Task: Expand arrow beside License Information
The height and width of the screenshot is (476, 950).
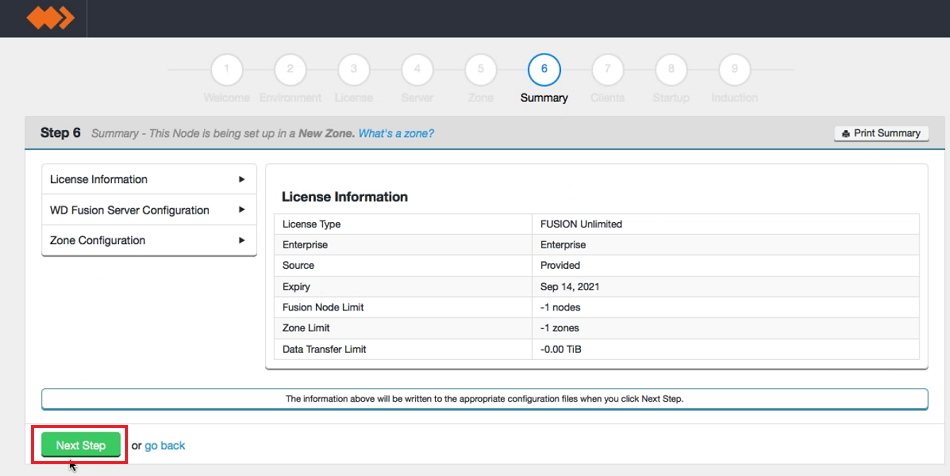Action: [242, 179]
